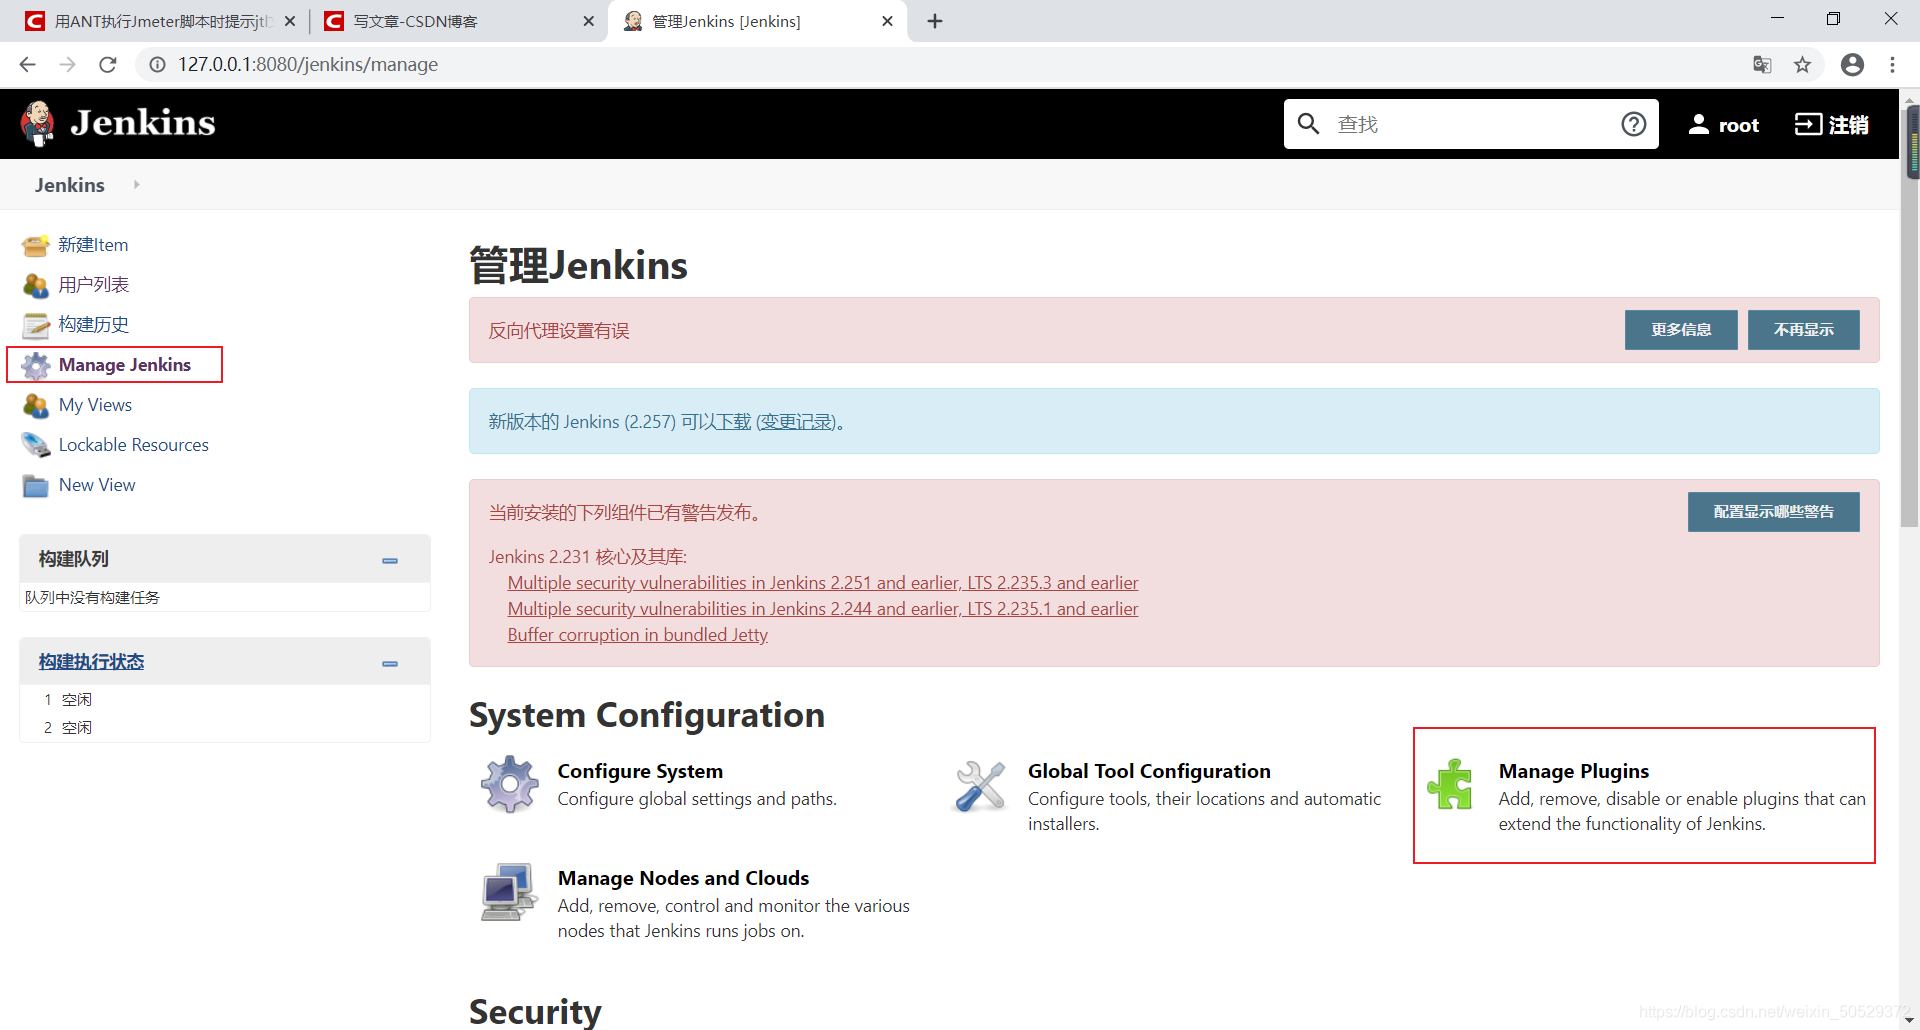This screenshot has height=1030, width=1920.
Task: Open the Global Tool Configuration title link
Action: pyautogui.click(x=1149, y=771)
